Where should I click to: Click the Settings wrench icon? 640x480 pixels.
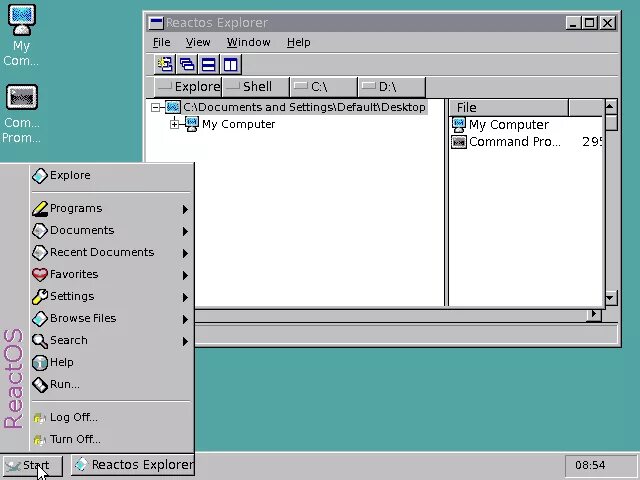pos(40,296)
